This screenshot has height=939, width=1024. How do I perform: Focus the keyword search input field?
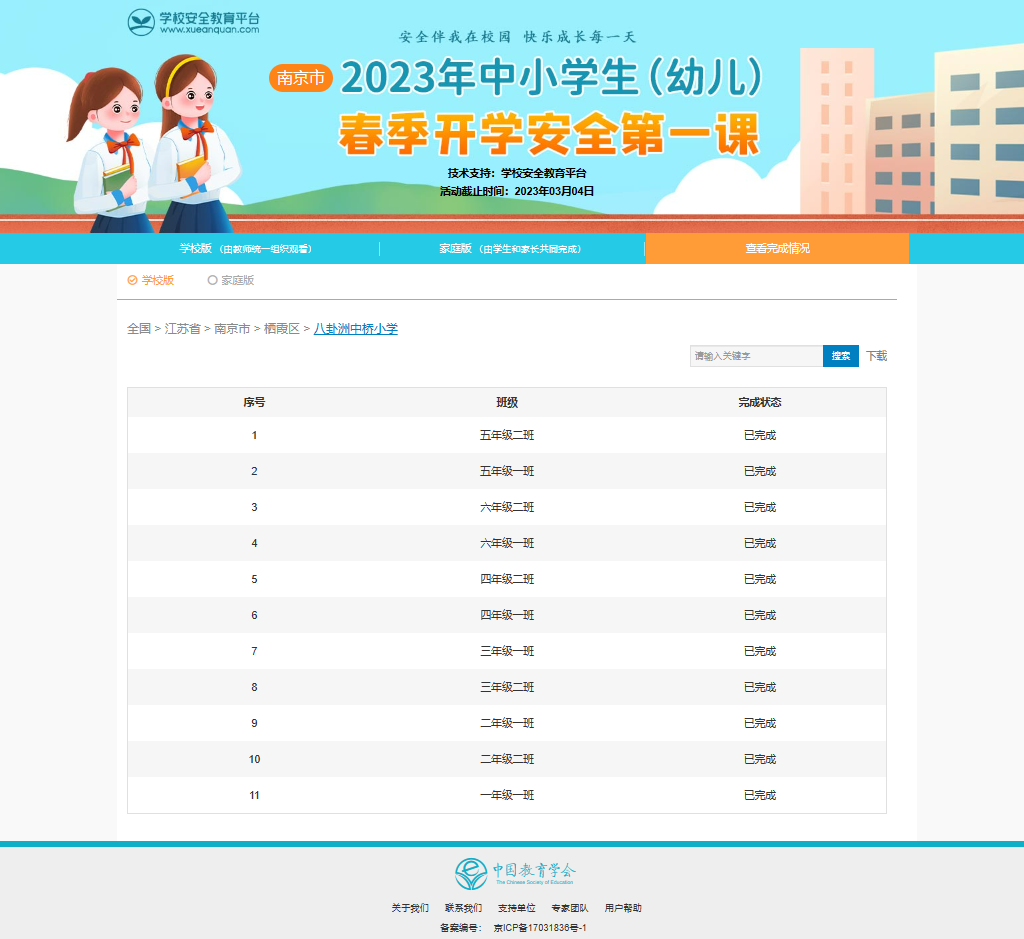point(756,356)
